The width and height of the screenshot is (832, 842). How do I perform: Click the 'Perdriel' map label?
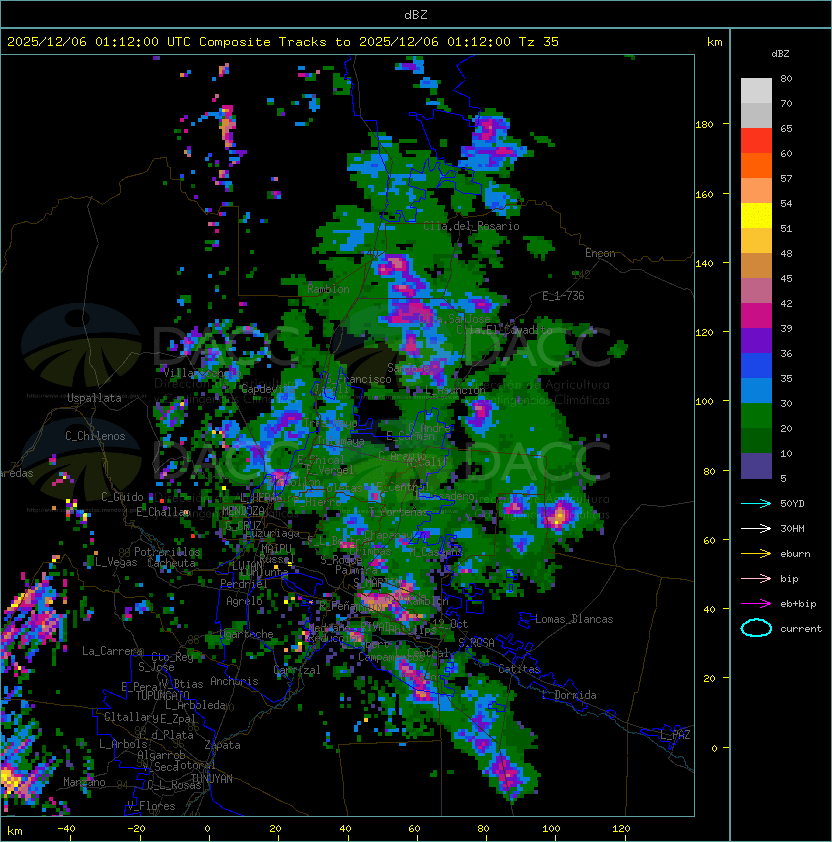tap(244, 583)
